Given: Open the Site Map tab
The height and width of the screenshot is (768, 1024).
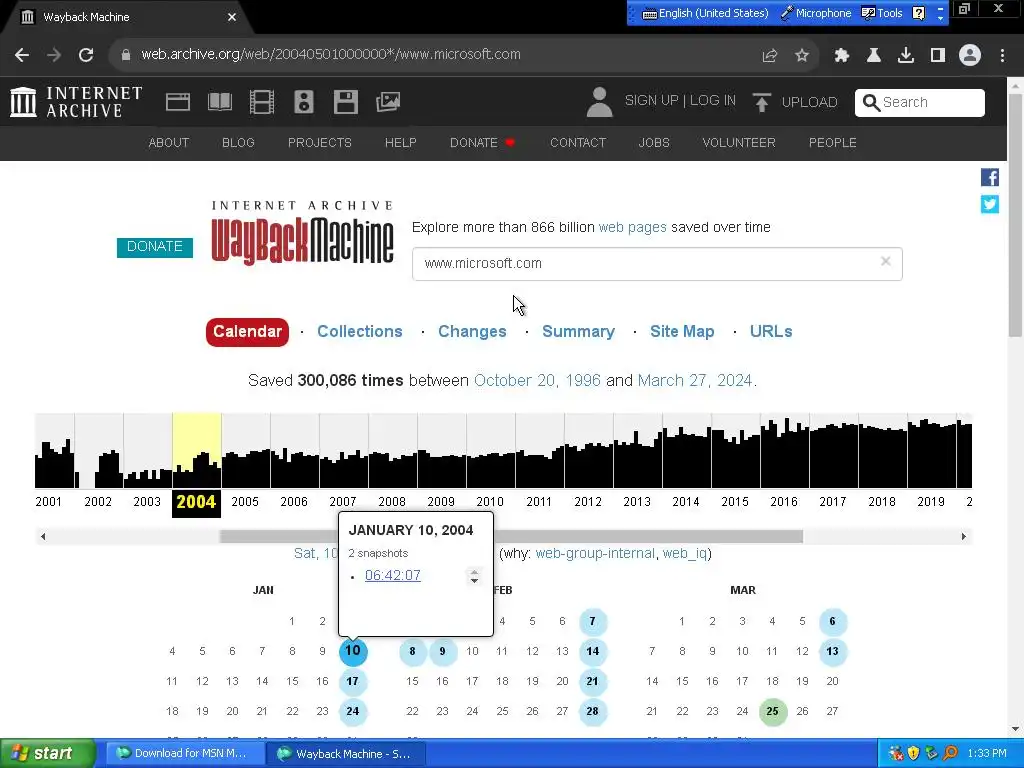Looking at the screenshot, I should point(682,332).
